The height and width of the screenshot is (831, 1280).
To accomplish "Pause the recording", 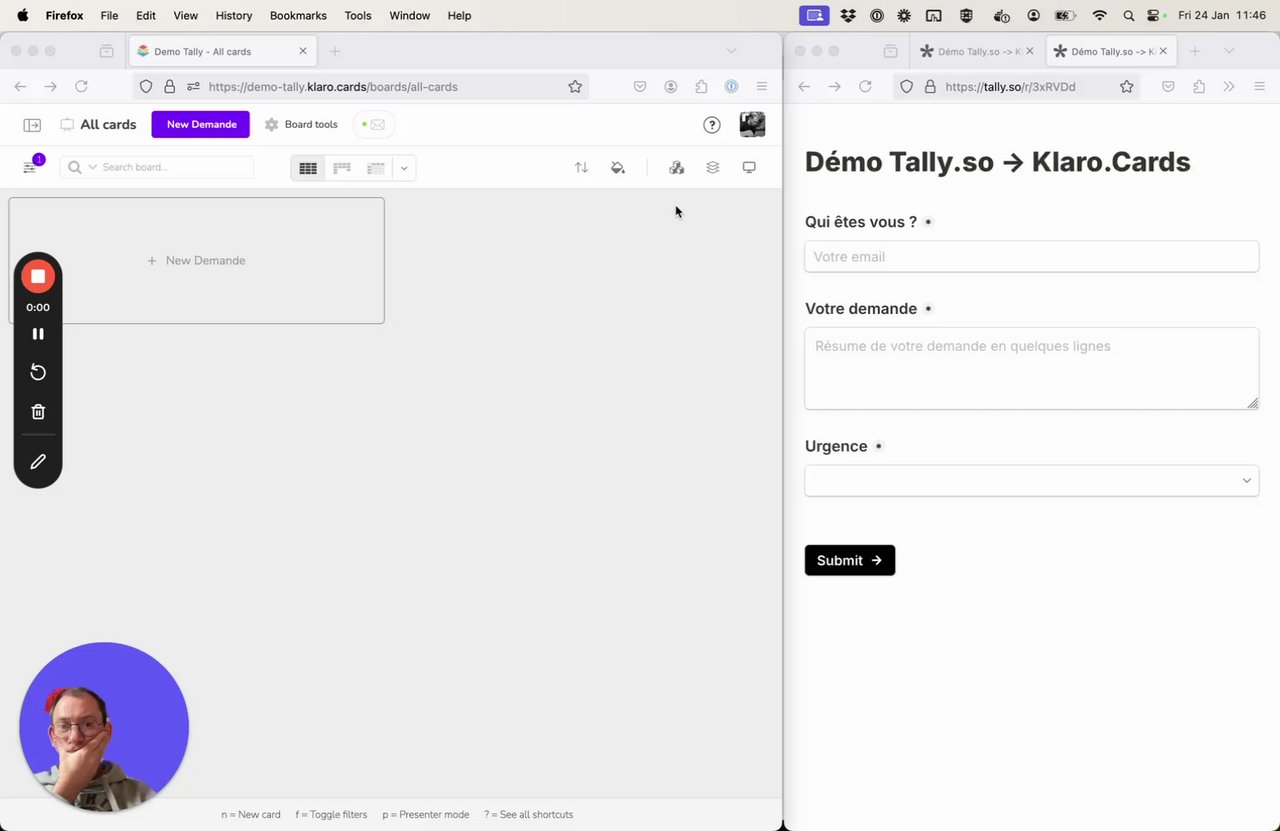I will point(38,334).
